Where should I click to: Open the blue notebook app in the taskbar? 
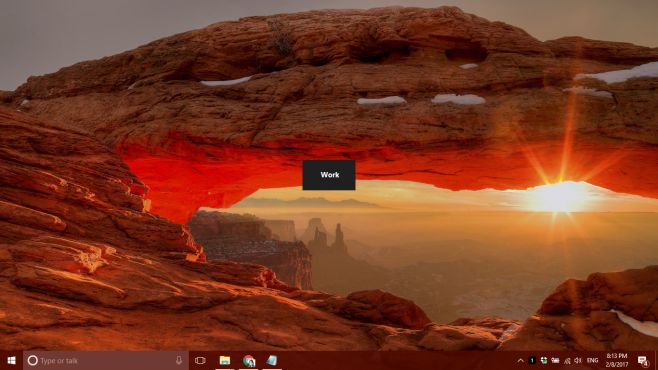pyautogui.click(x=272, y=360)
